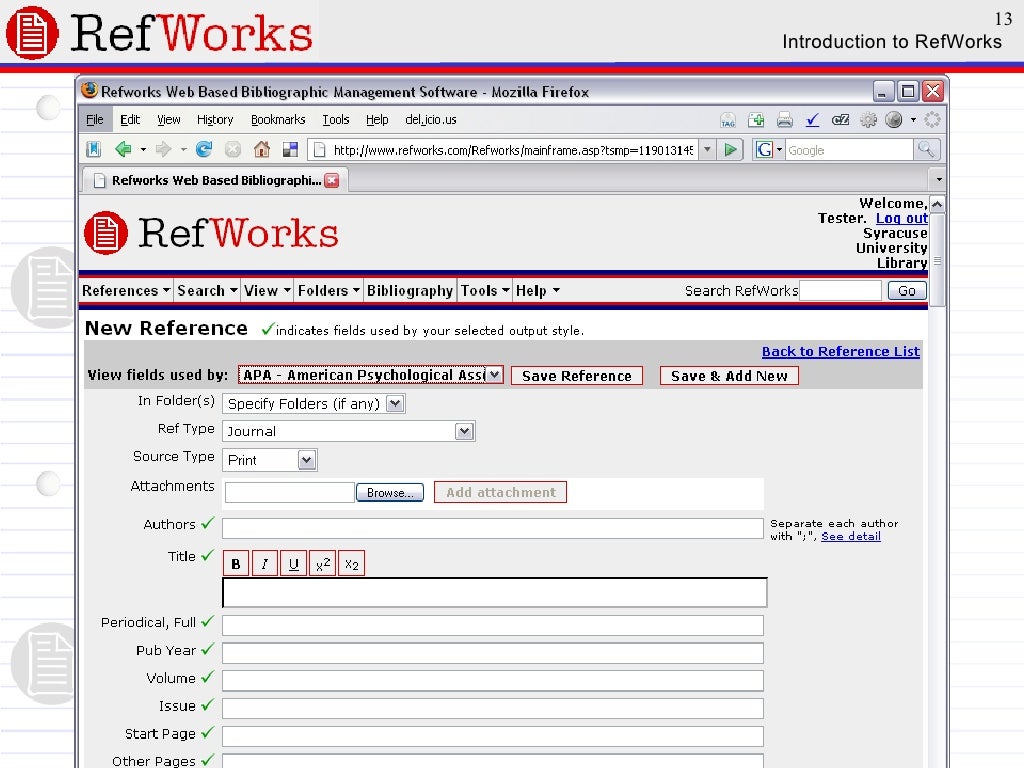Apply Underline formatting to the title
Screen dimensions: 1024x768
tap(293, 564)
